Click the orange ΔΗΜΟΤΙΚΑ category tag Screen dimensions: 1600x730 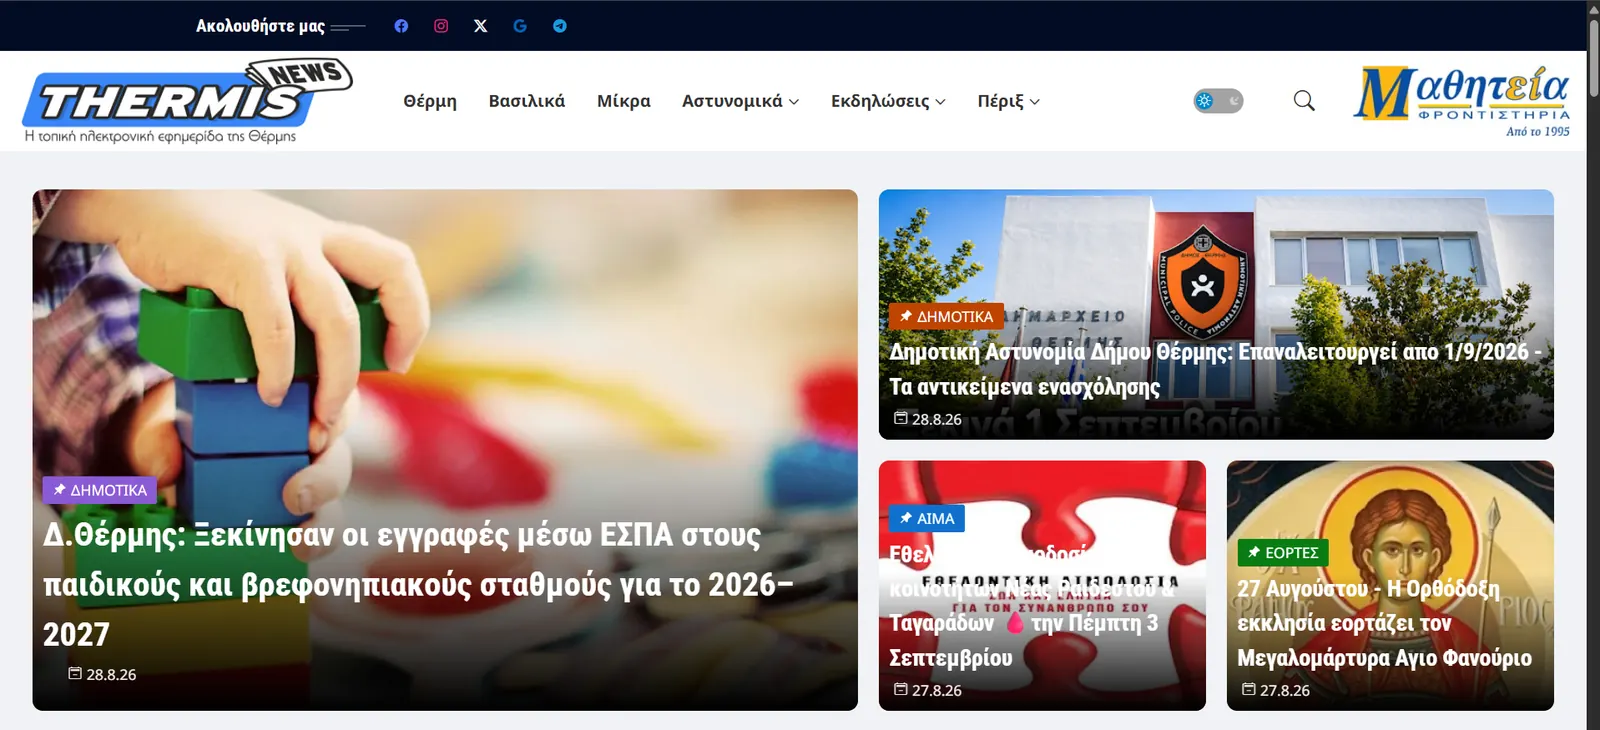946,316
